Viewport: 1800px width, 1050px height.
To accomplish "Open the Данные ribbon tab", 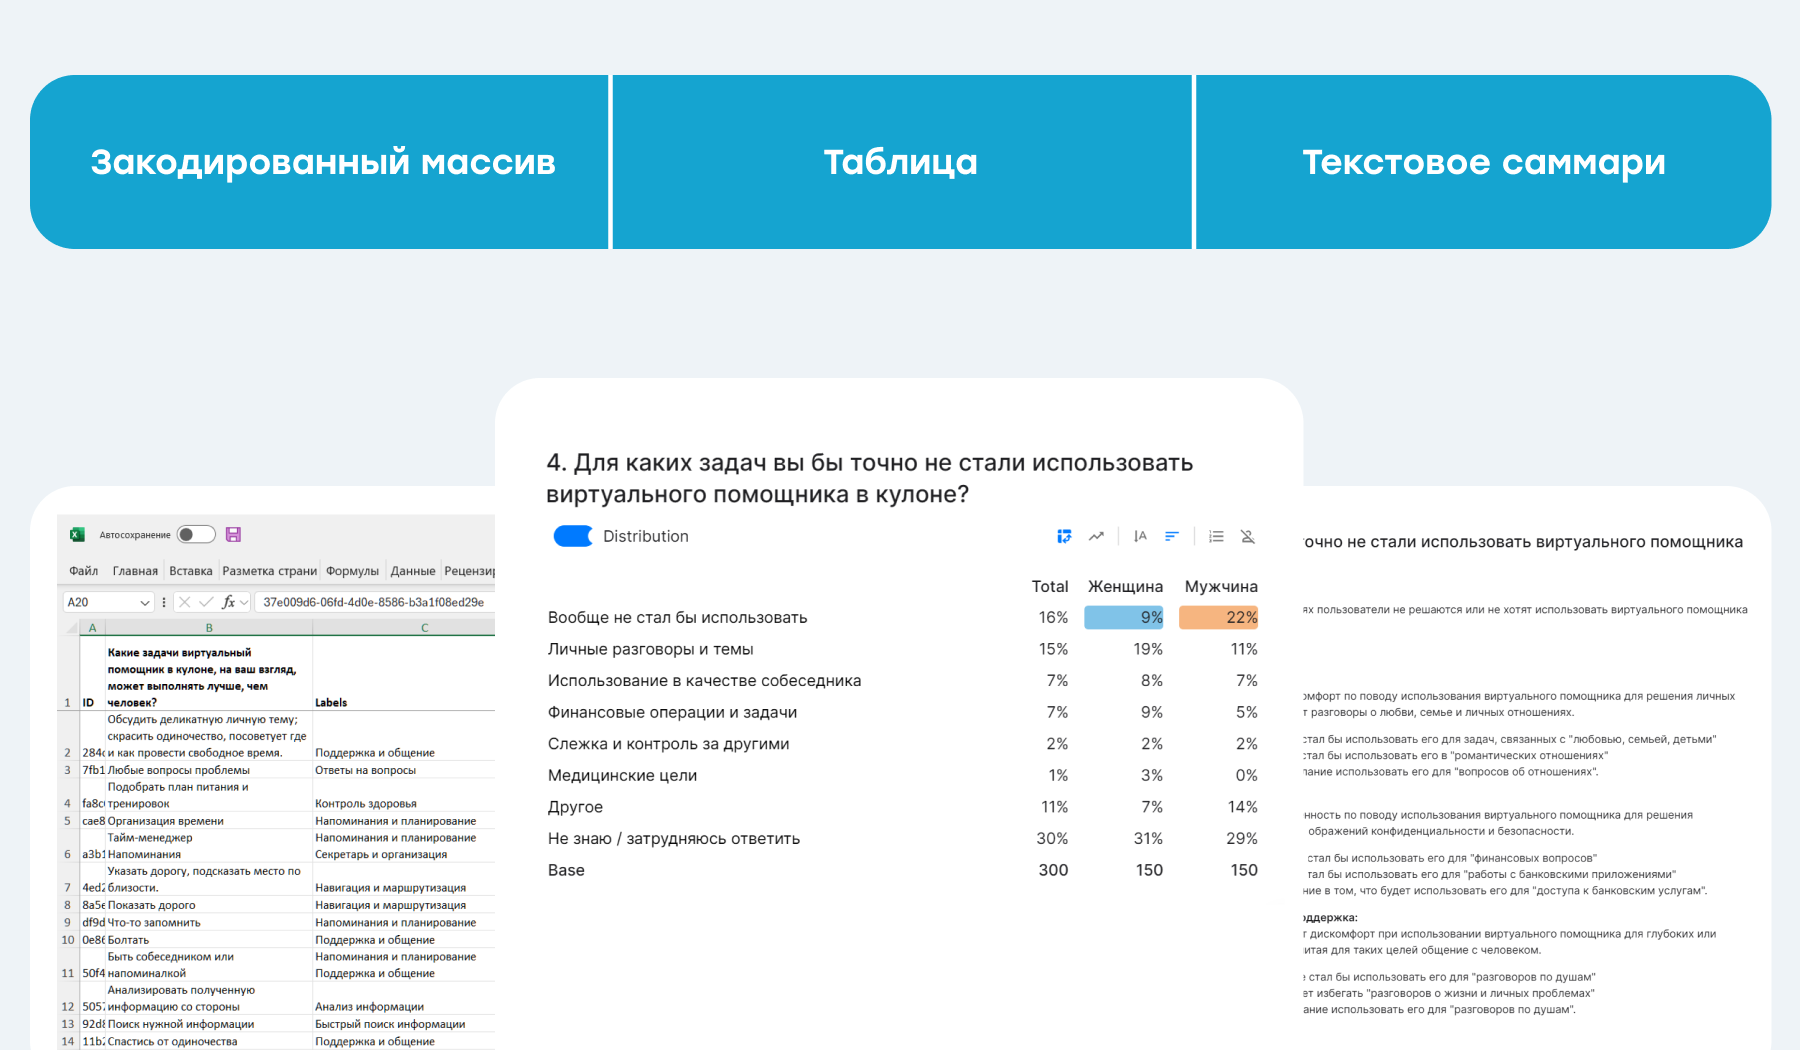I will tap(413, 571).
